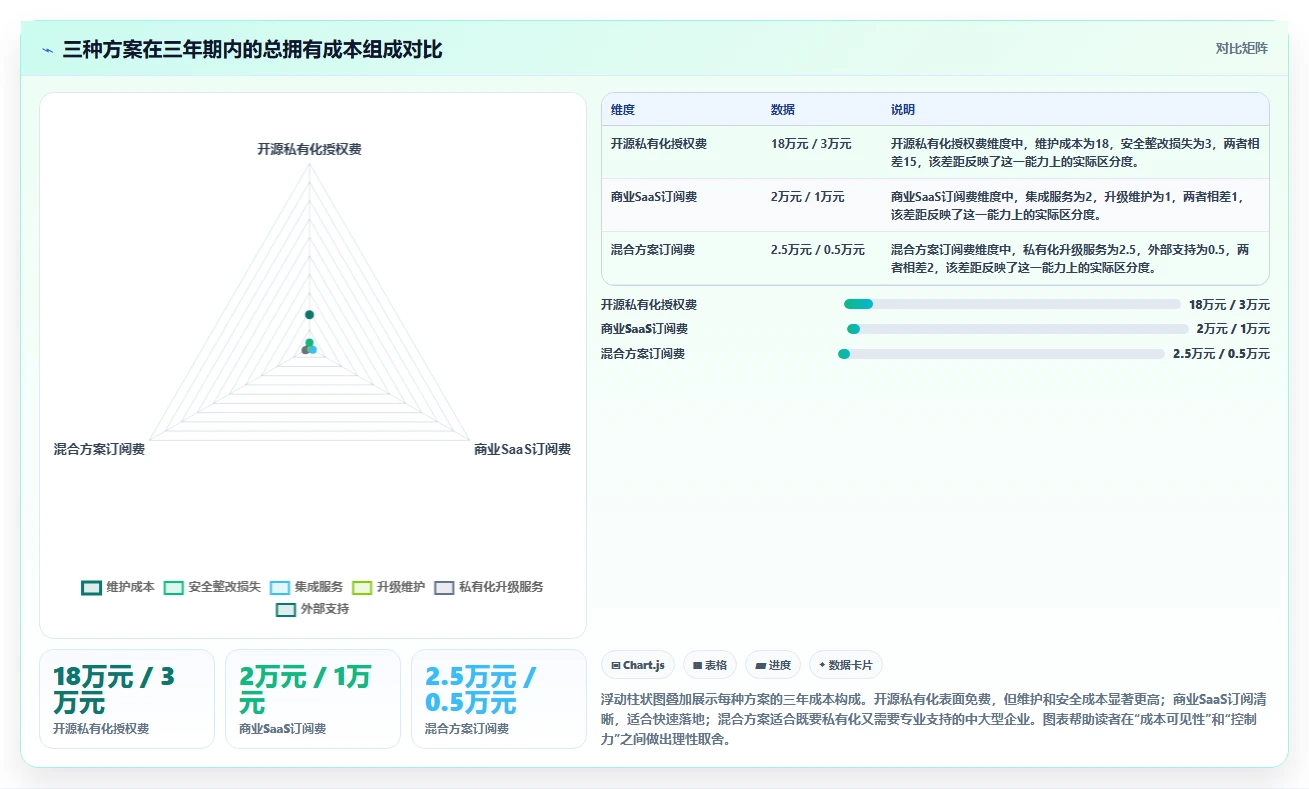Screen dimensions: 1309x789
Task: Select the 维度 table column header
Action: coord(623,110)
